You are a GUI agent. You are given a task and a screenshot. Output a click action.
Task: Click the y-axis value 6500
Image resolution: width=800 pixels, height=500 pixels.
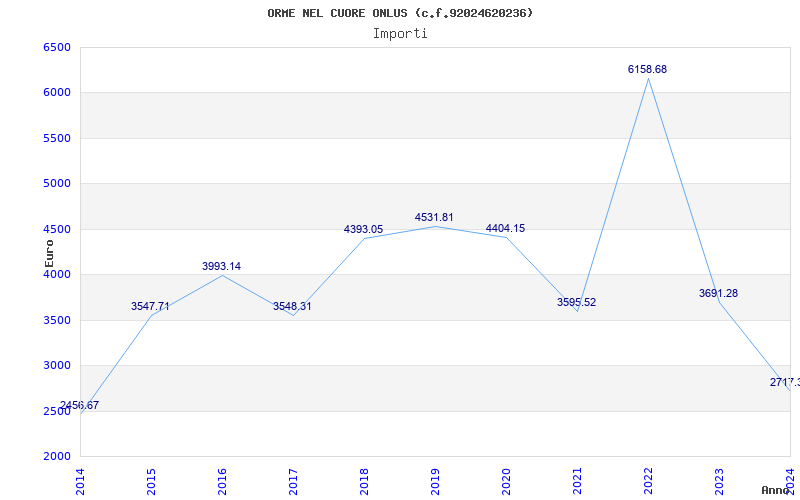(x=57, y=47)
